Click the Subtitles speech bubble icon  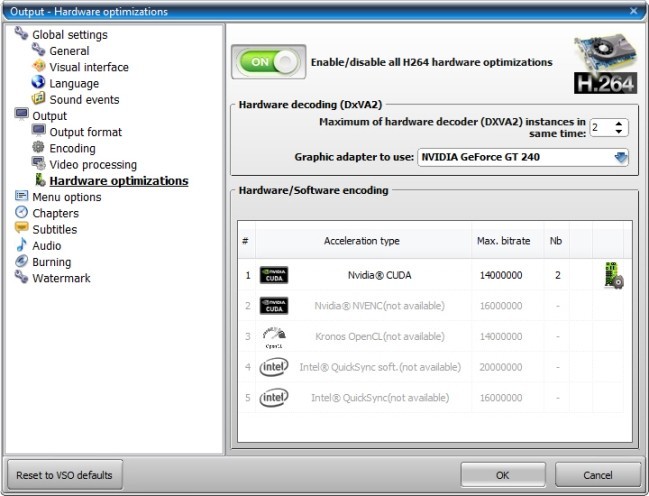(21, 229)
